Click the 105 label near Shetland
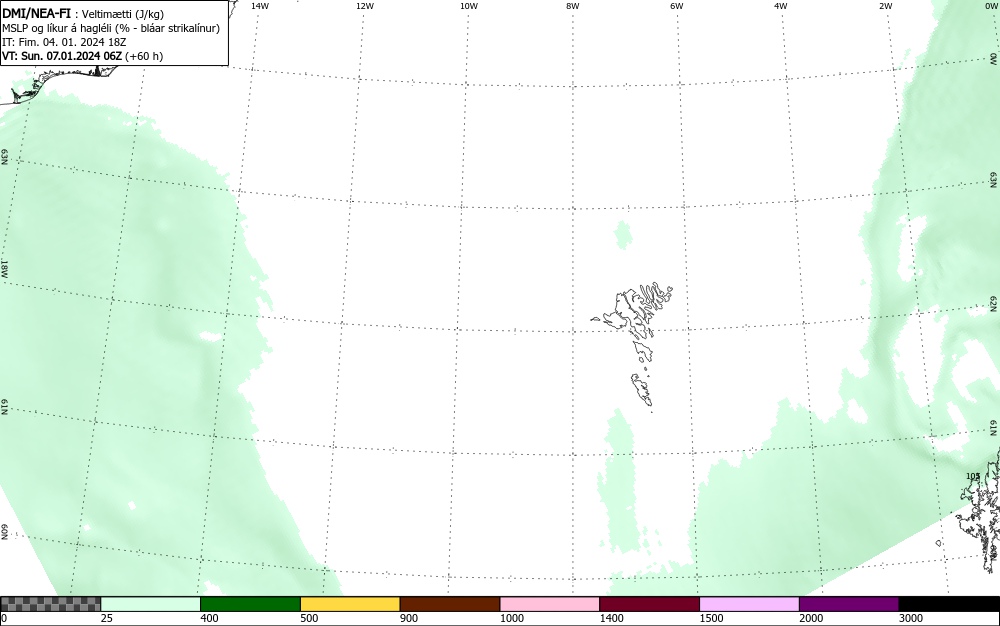Screen dimensions: 1000x626 tap(973, 476)
